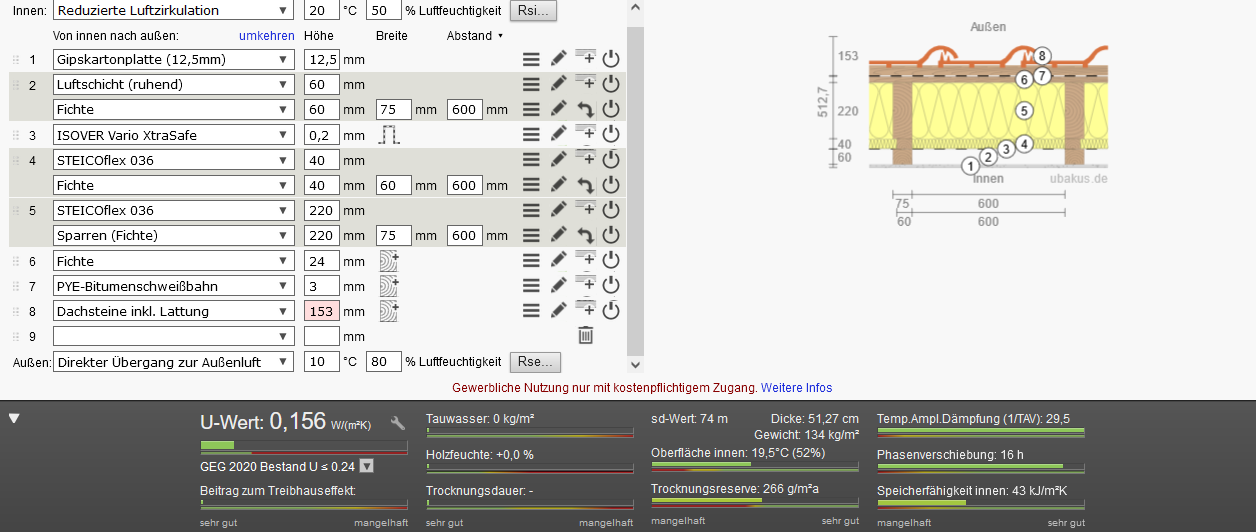Collapse the results panel with the white triangle
The image size is (1256, 532).
pos(14,418)
